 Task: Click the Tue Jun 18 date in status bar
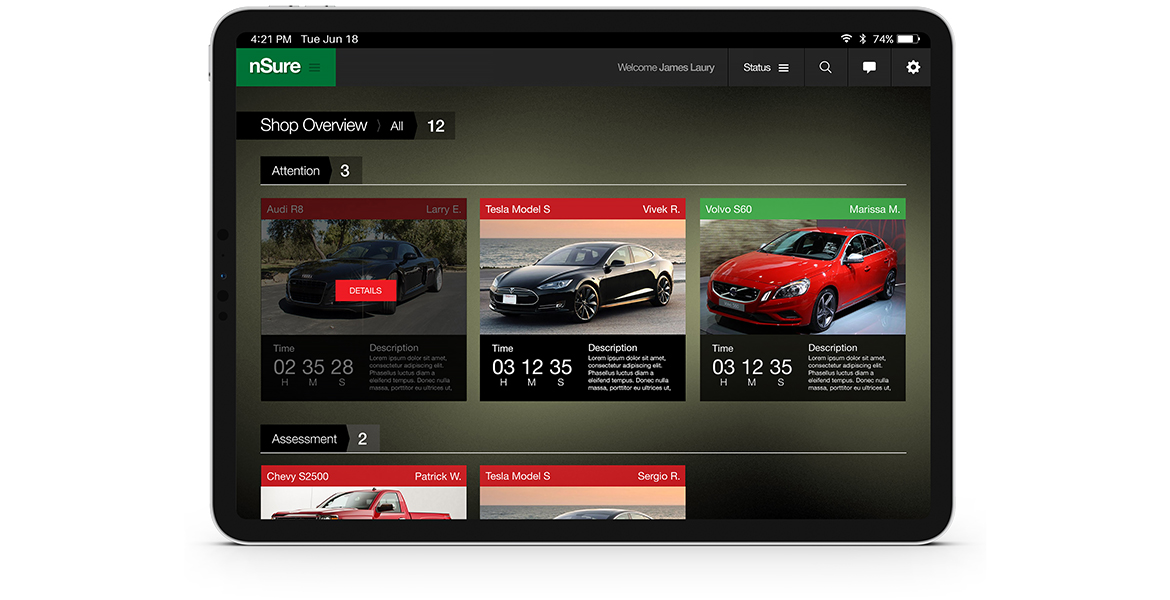329,39
